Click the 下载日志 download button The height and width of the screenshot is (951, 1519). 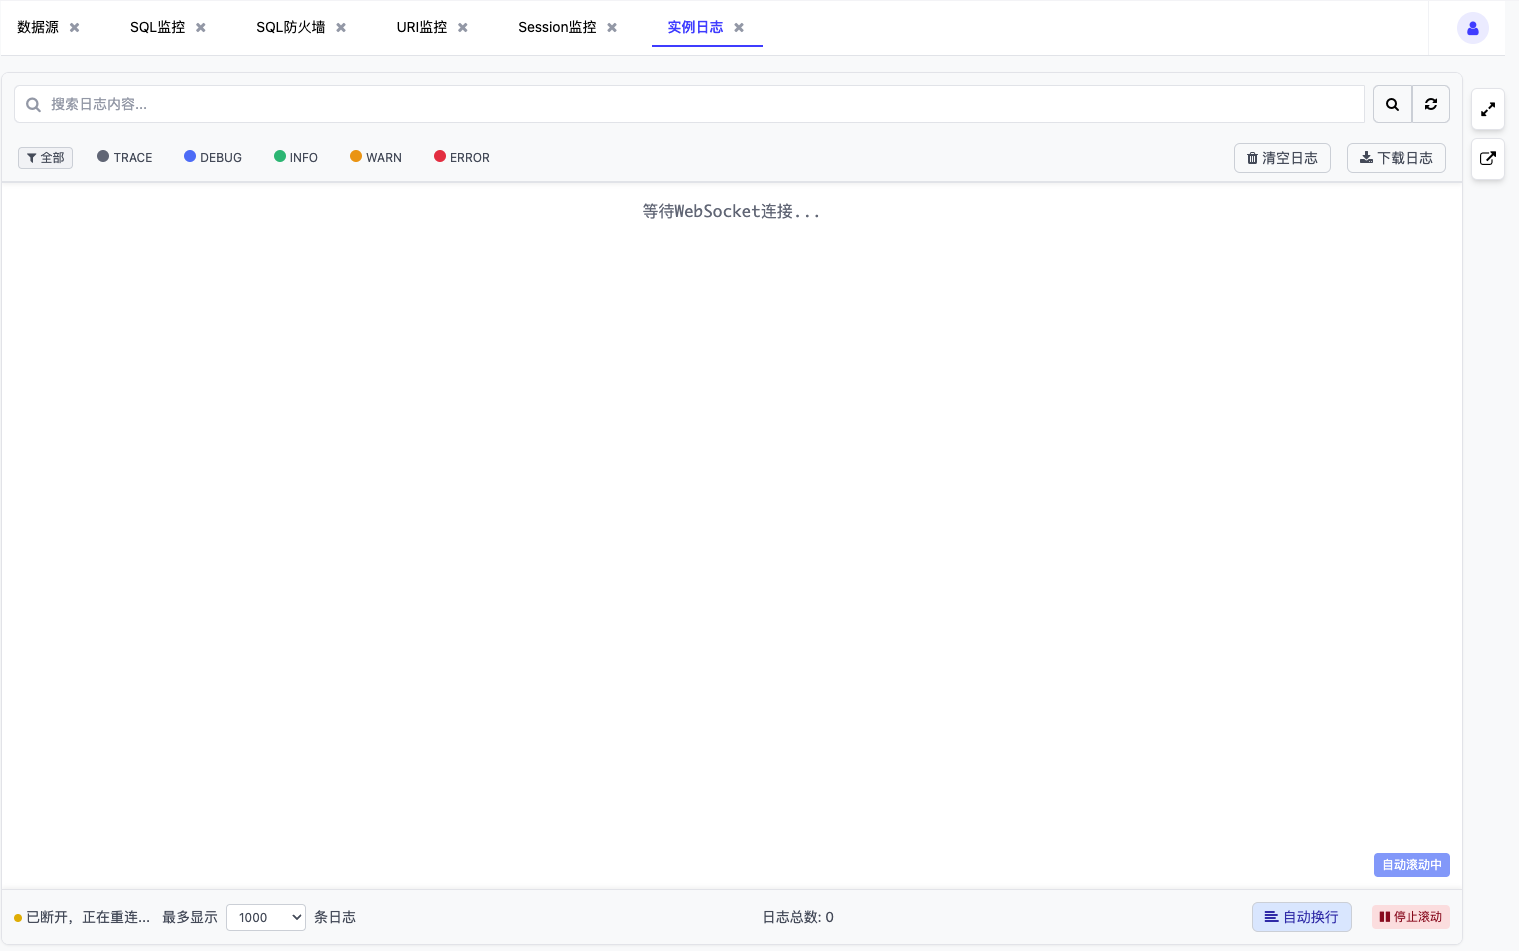(1396, 158)
